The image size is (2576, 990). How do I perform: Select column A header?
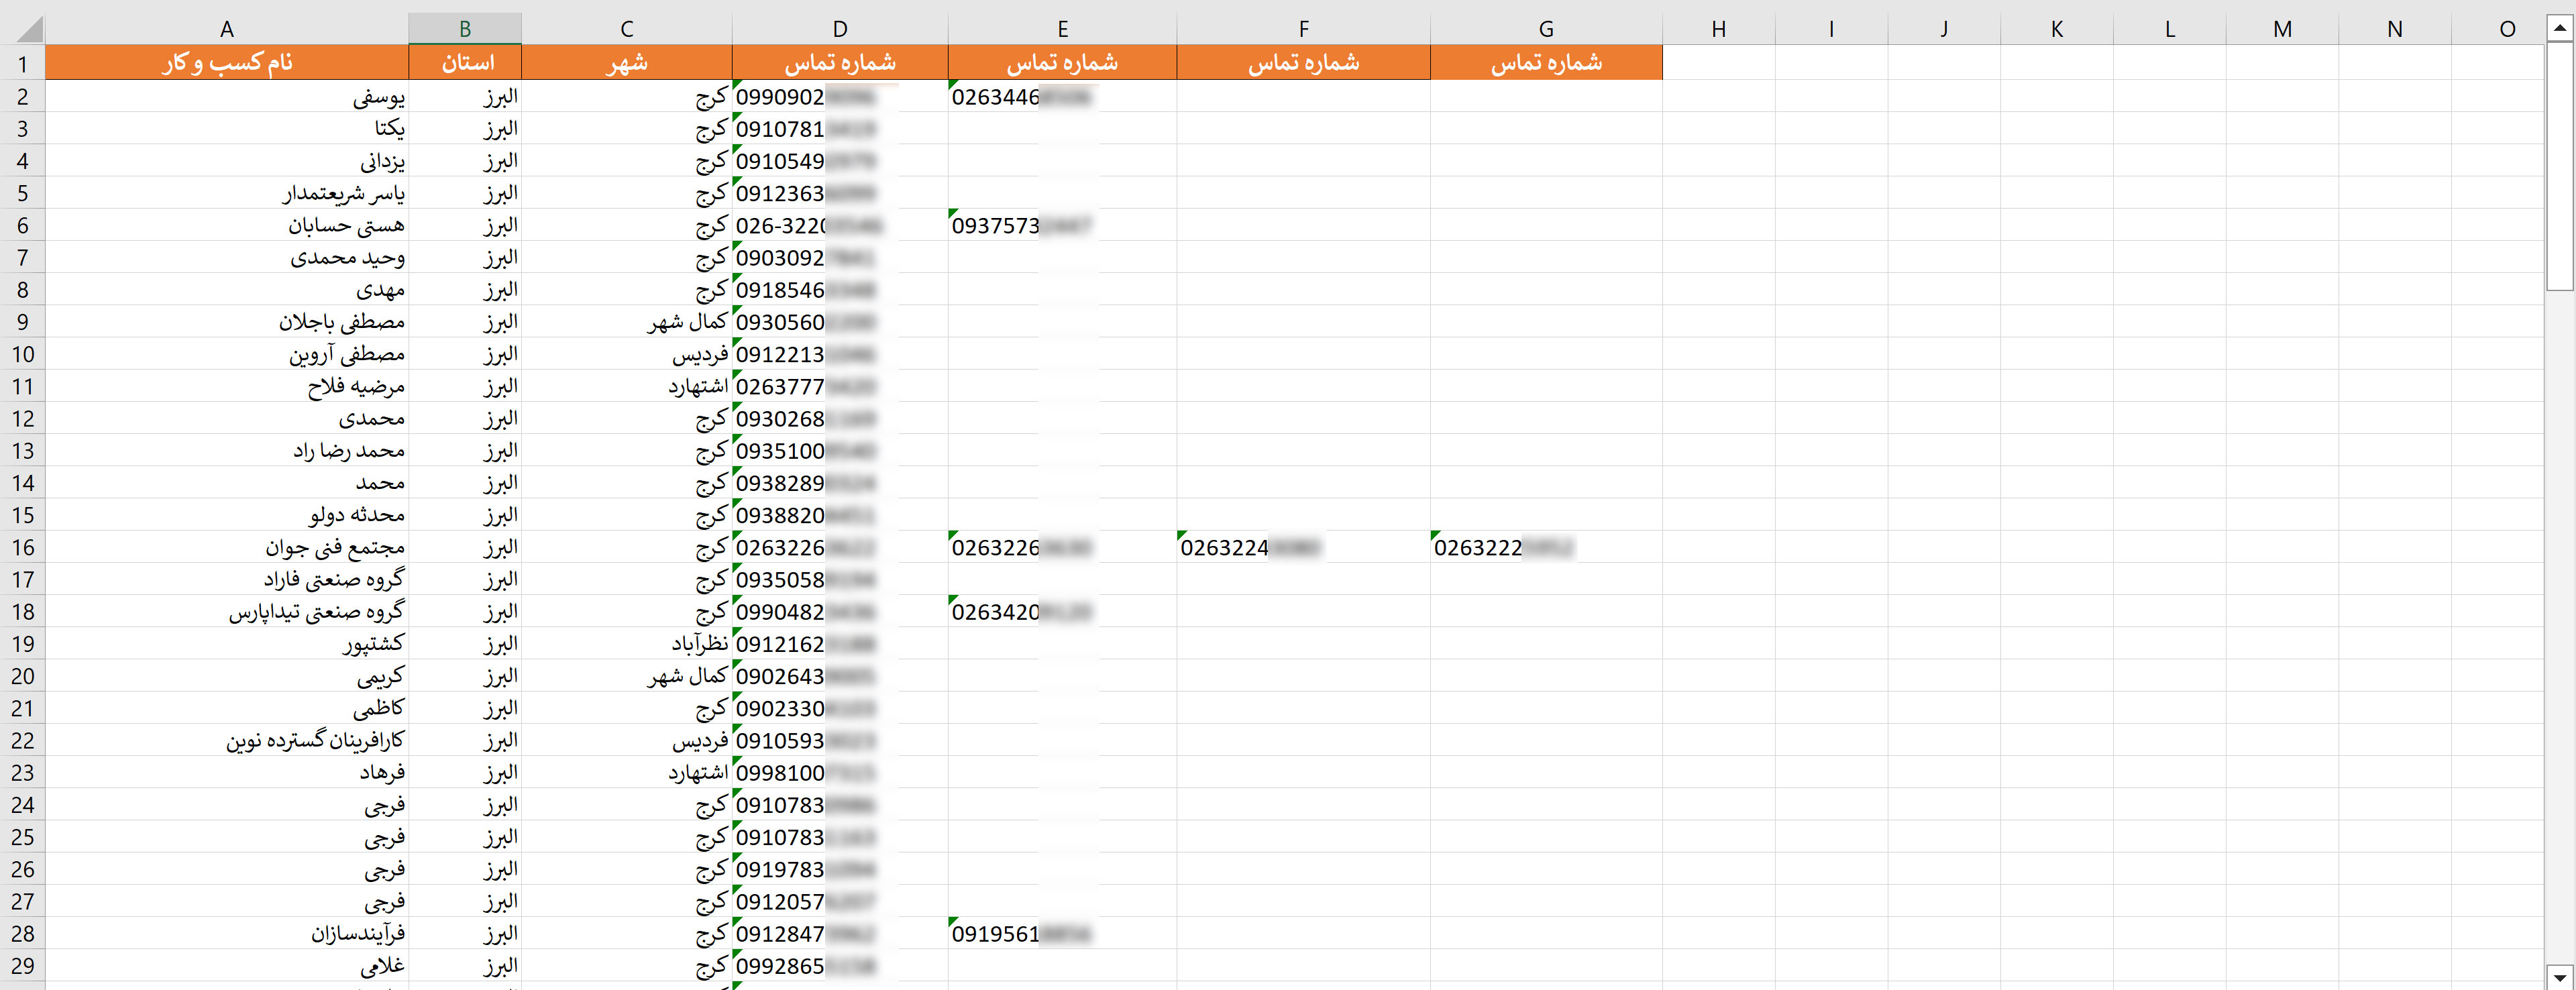pos(227,29)
